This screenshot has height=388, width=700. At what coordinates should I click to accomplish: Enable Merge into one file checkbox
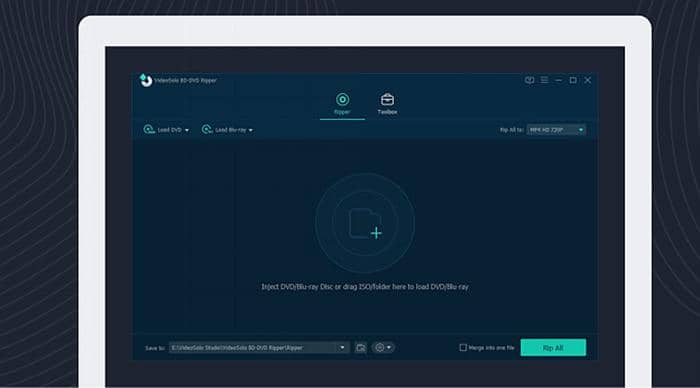point(463,347)
